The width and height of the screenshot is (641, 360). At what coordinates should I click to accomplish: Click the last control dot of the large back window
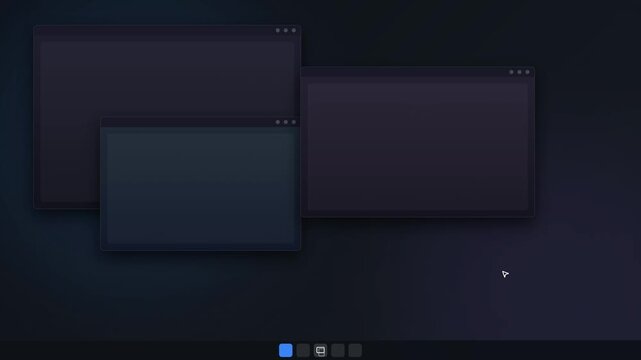click(x=294, y=30)
